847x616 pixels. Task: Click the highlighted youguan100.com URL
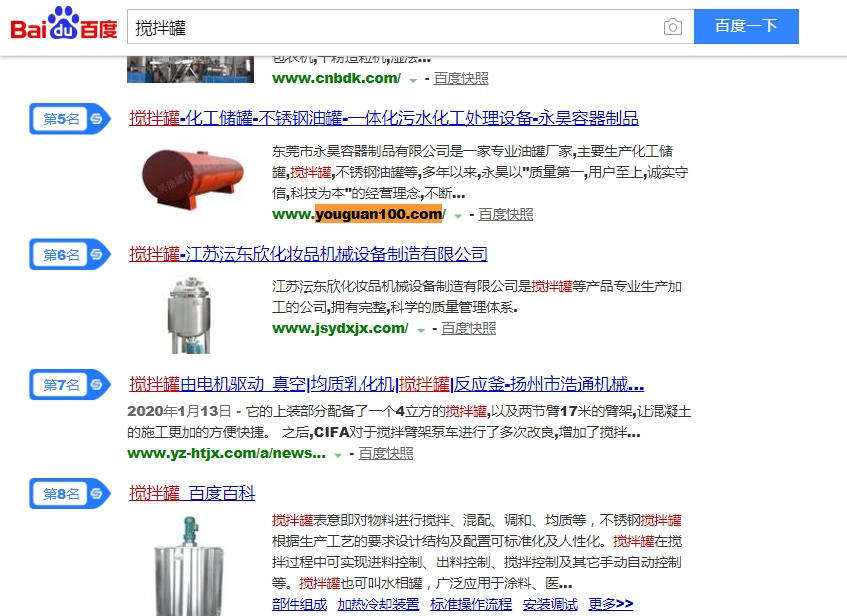379,215
